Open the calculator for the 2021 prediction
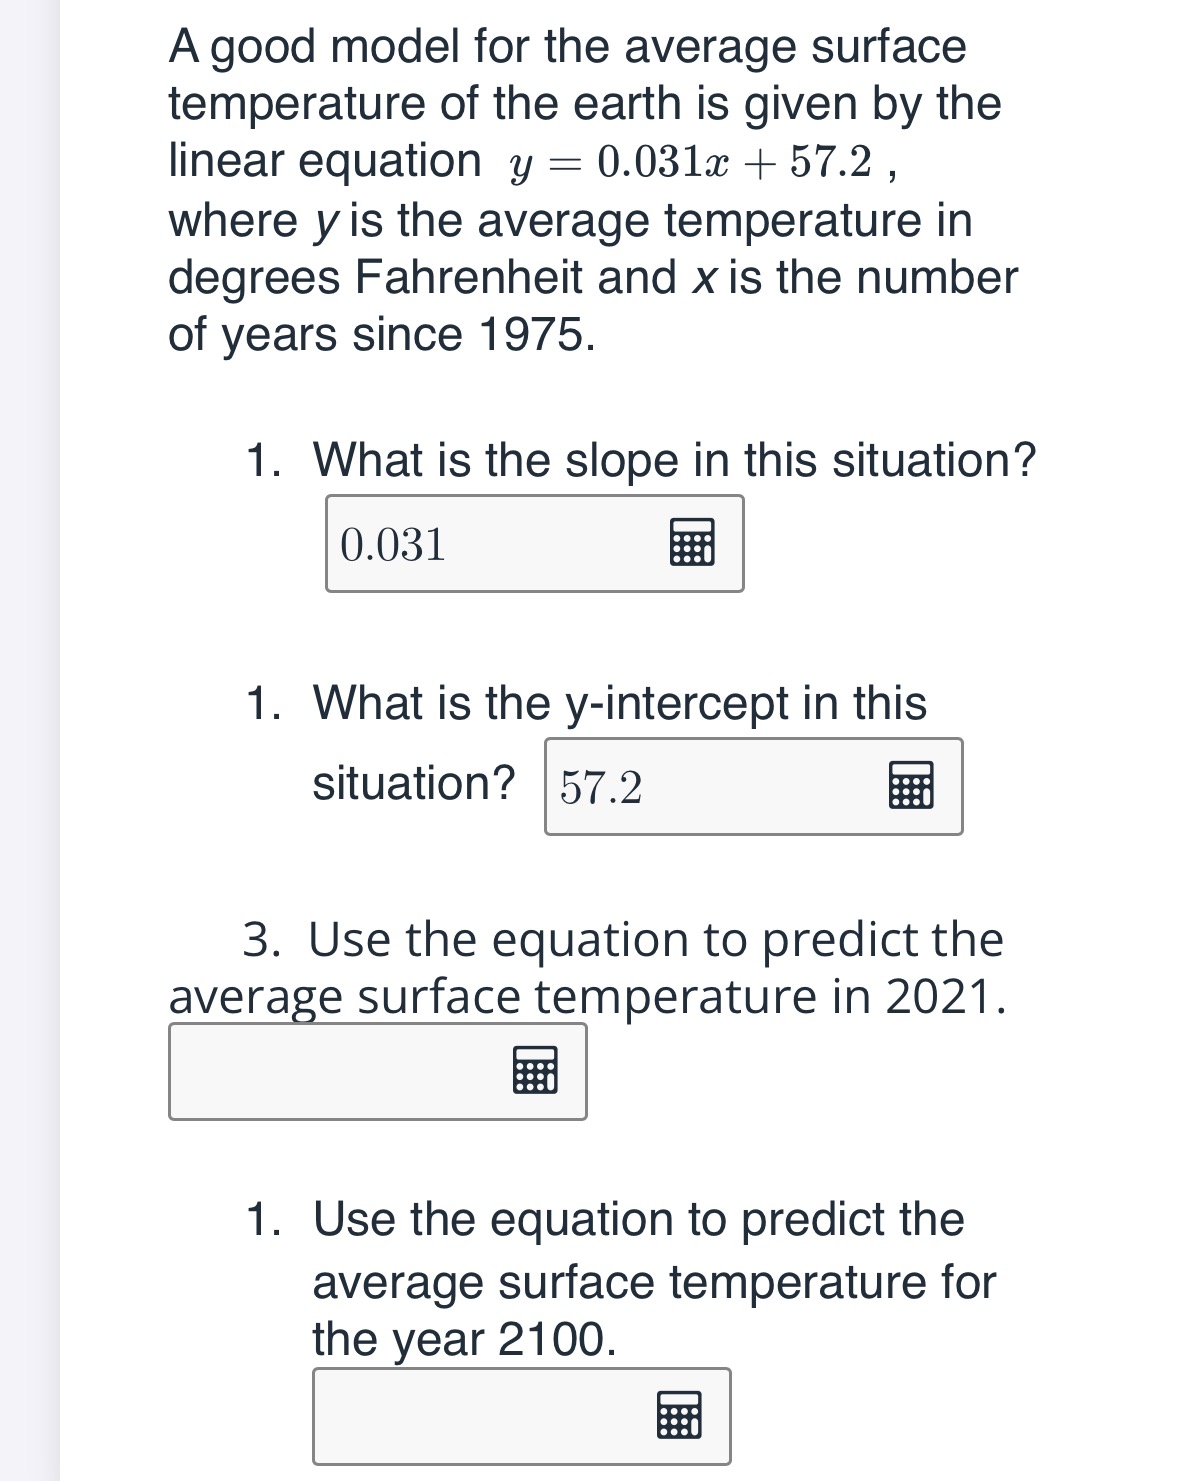 coord(535,1071)
